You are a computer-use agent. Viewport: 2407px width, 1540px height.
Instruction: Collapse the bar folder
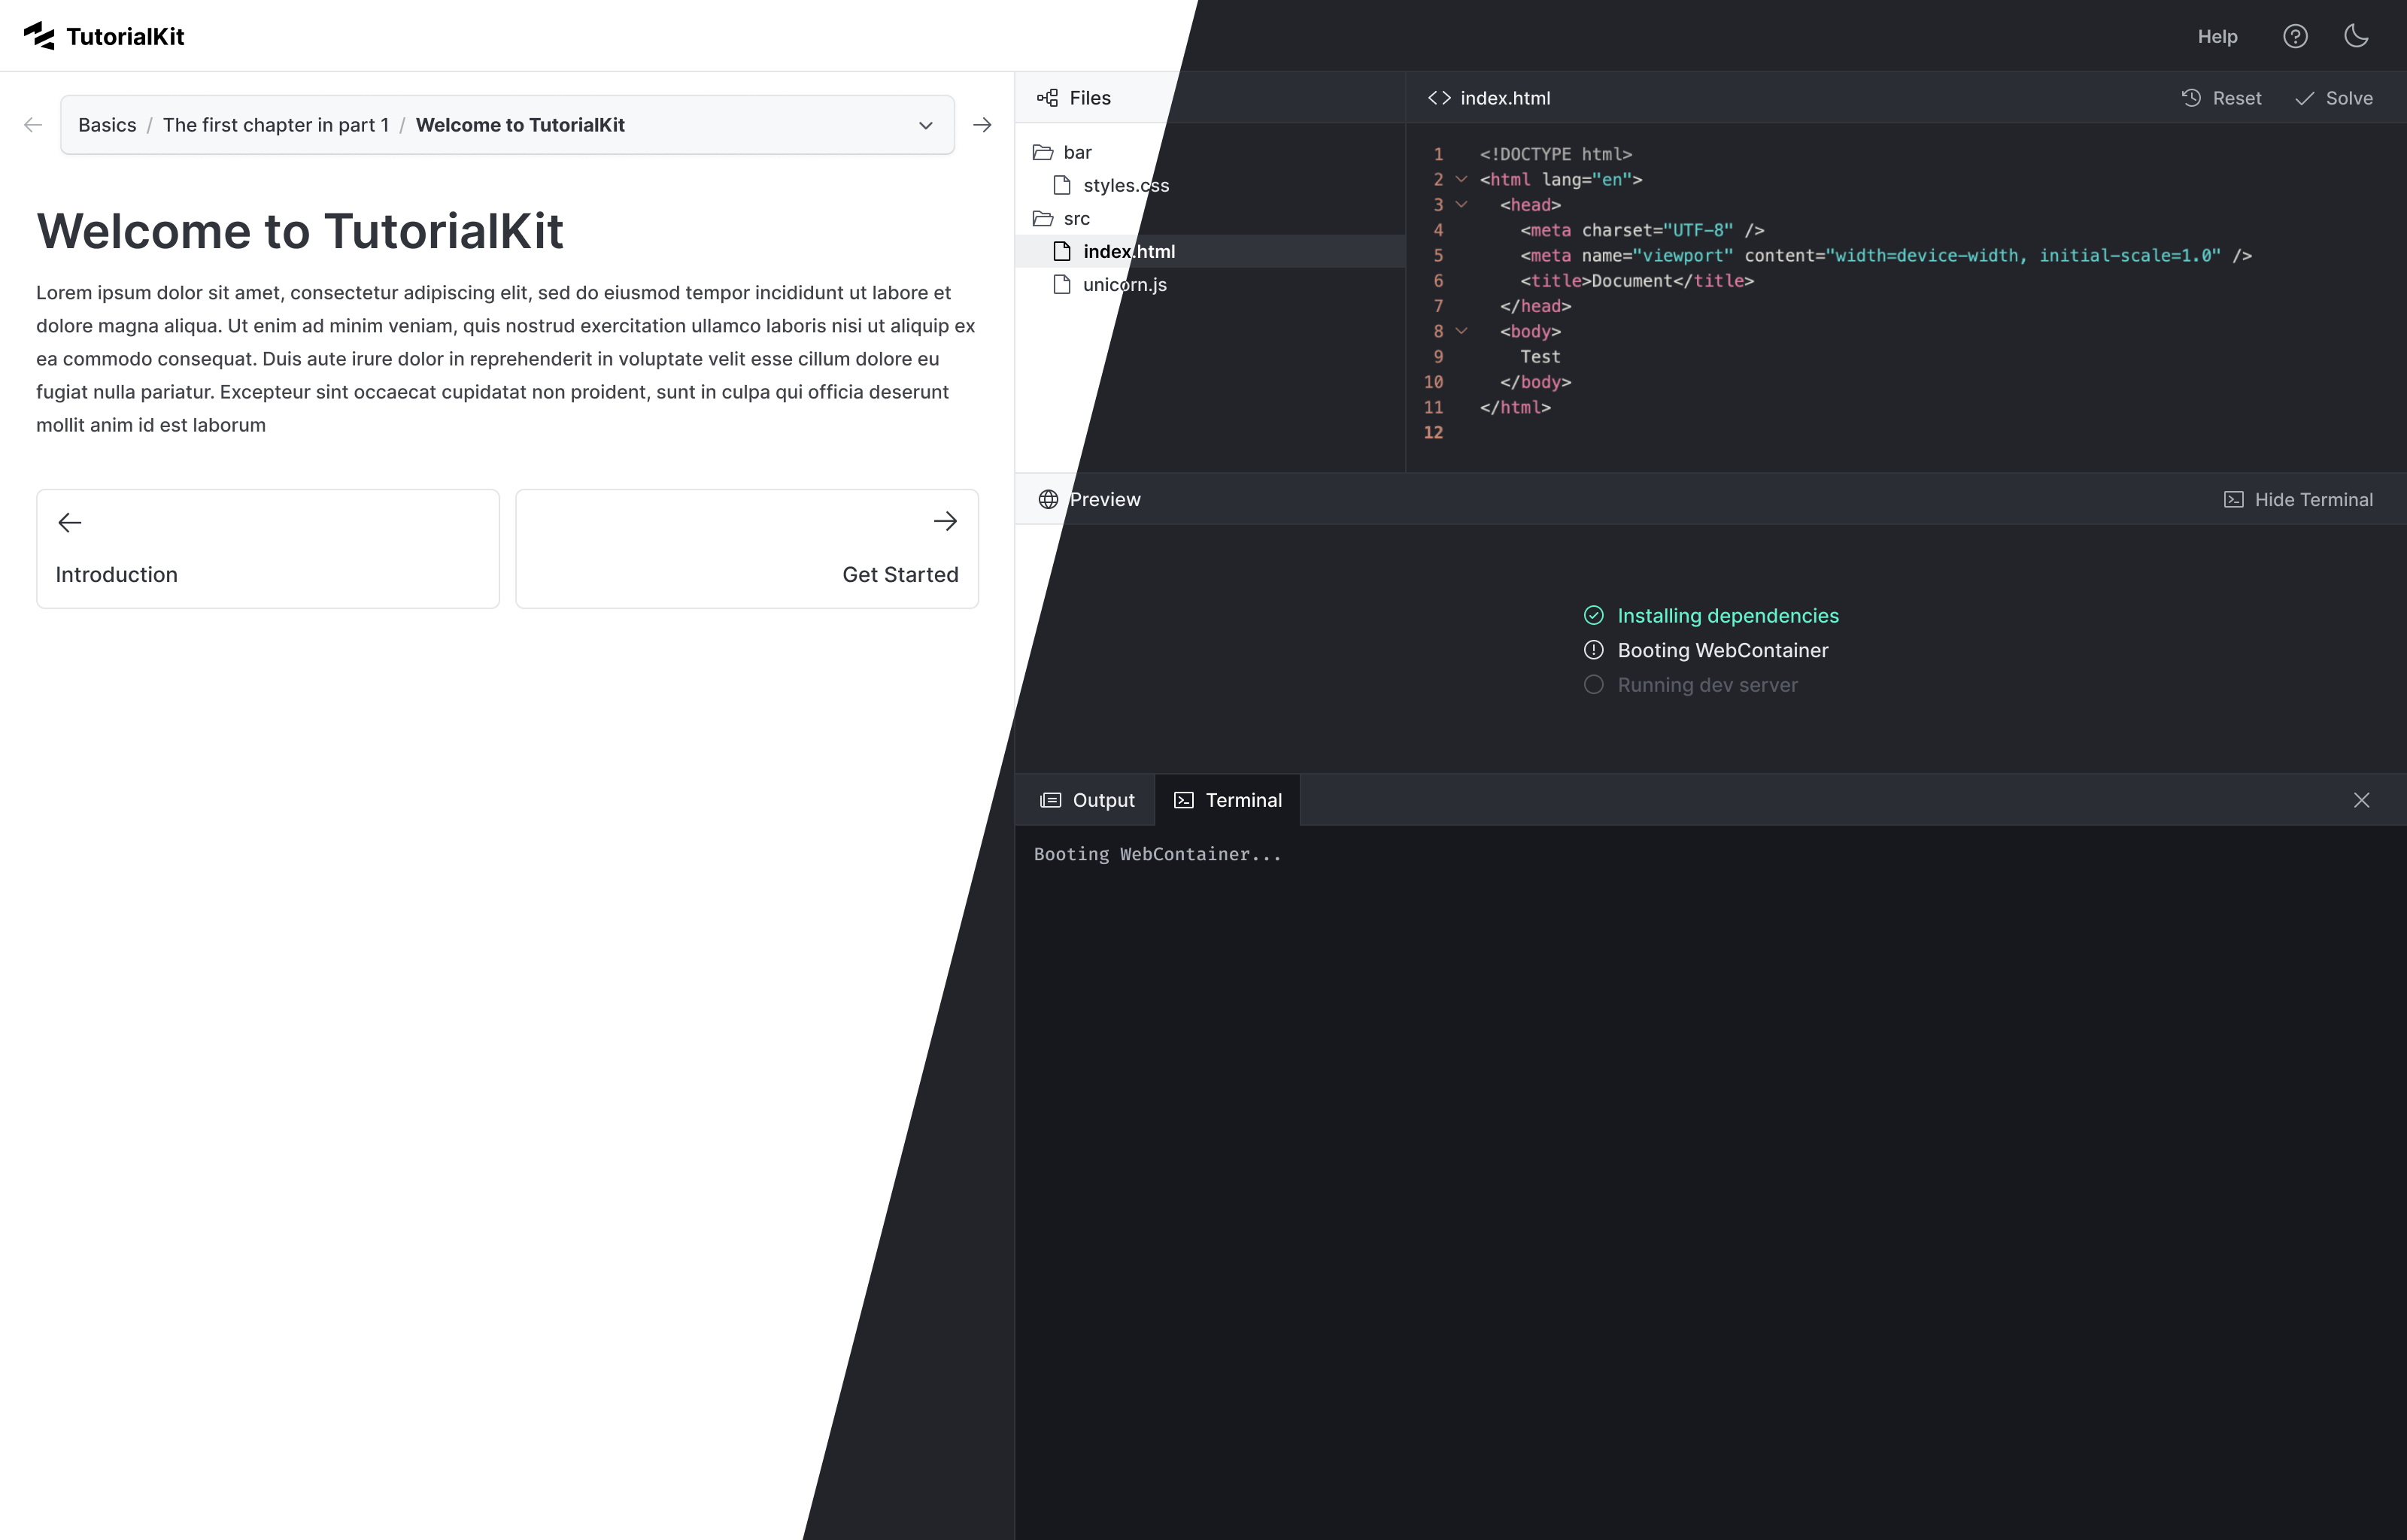coord(1064,152)
